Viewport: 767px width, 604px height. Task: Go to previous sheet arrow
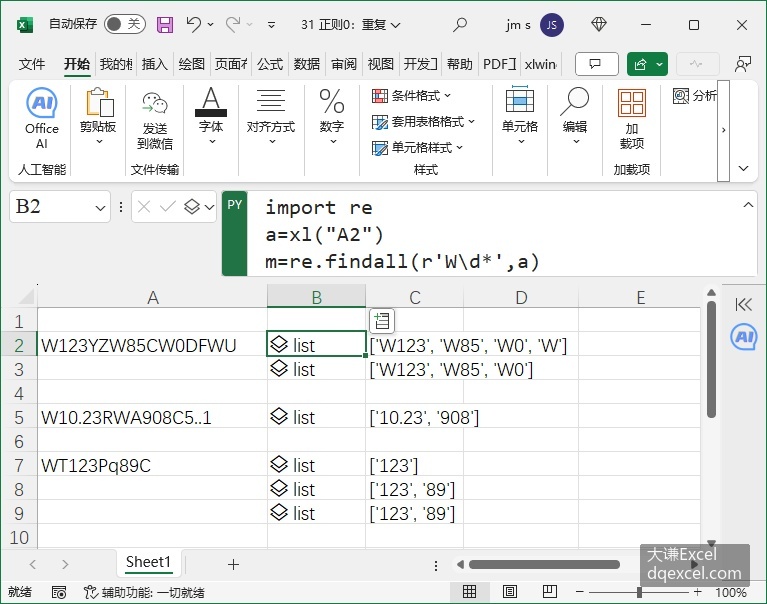click(33, 564)
